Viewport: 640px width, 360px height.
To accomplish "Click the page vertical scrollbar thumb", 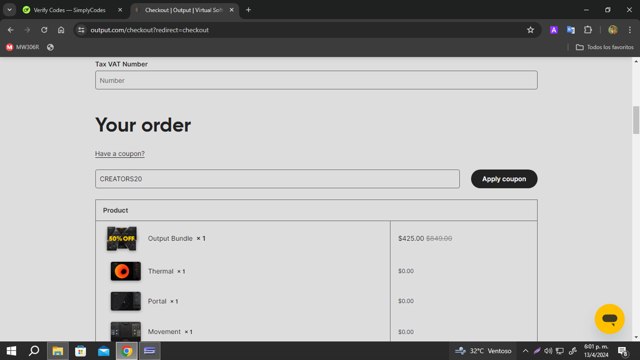I will (x=636, y=120).
